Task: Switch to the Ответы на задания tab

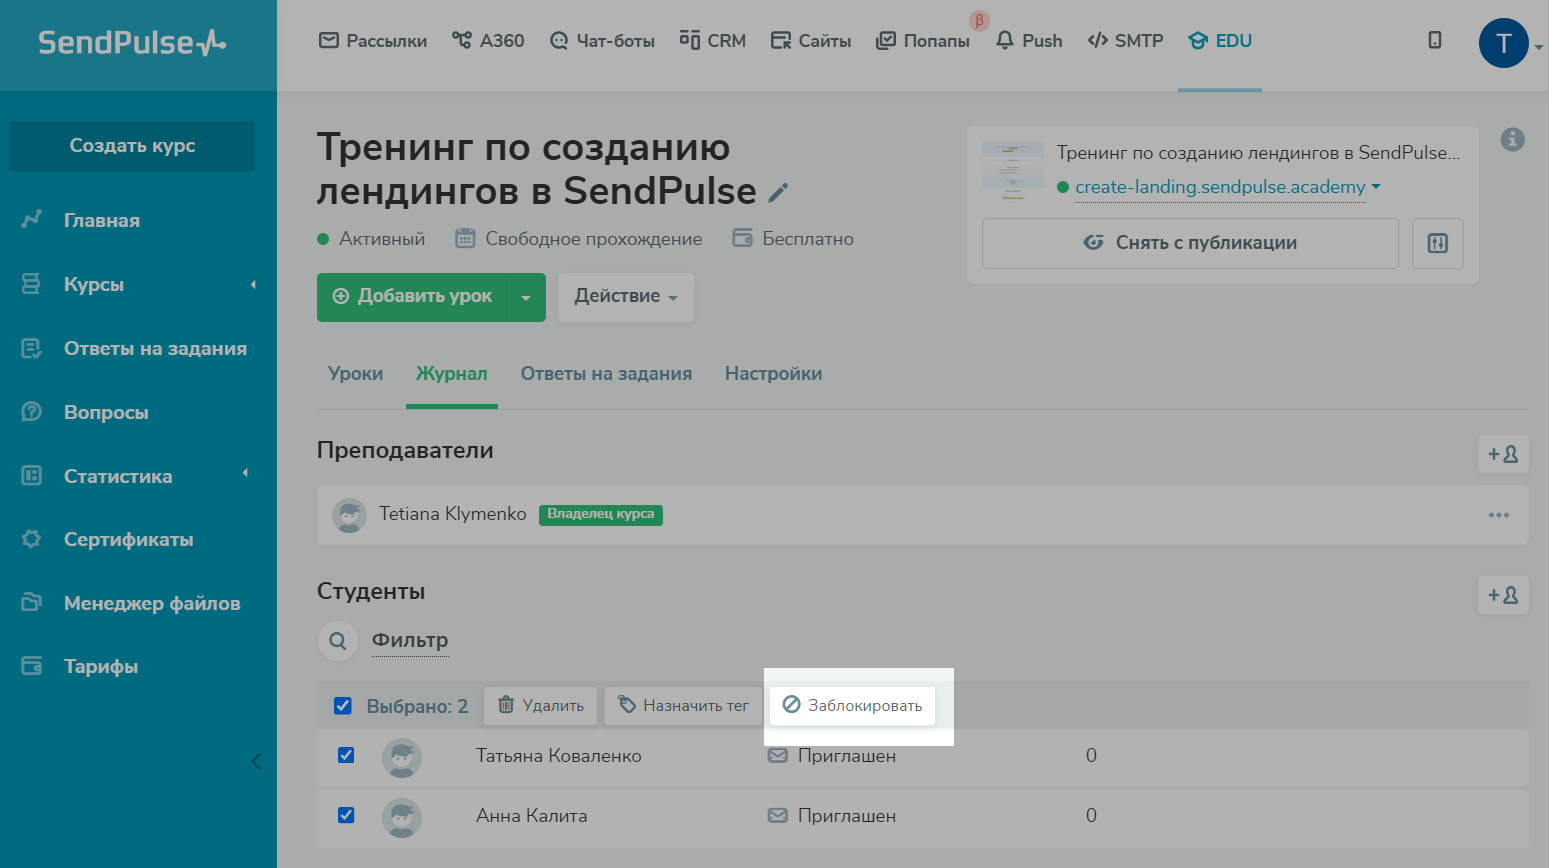Action: click(x=606, y=374)
